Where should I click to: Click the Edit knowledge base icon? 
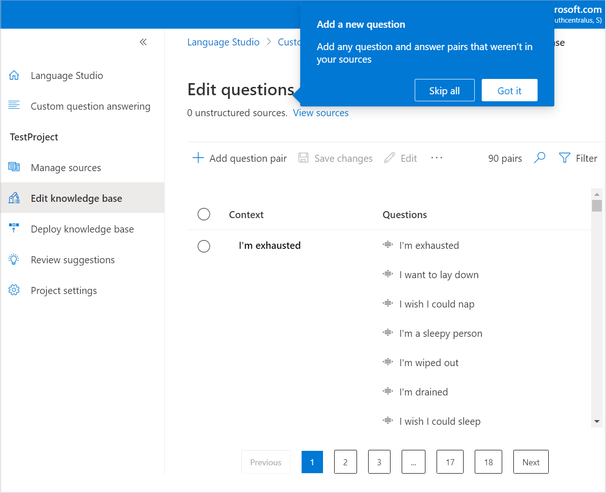pos(14,198)
